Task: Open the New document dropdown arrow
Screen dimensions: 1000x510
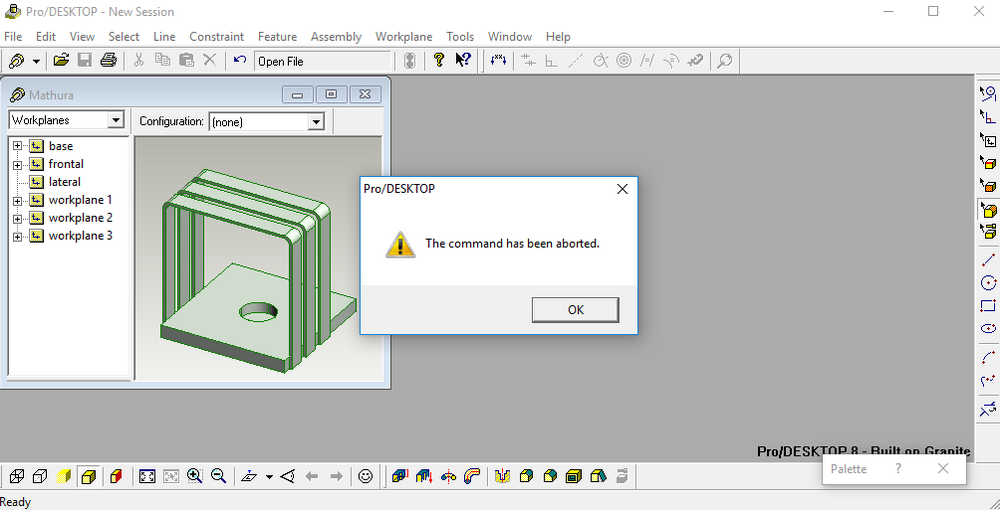Action: [36, 61]
